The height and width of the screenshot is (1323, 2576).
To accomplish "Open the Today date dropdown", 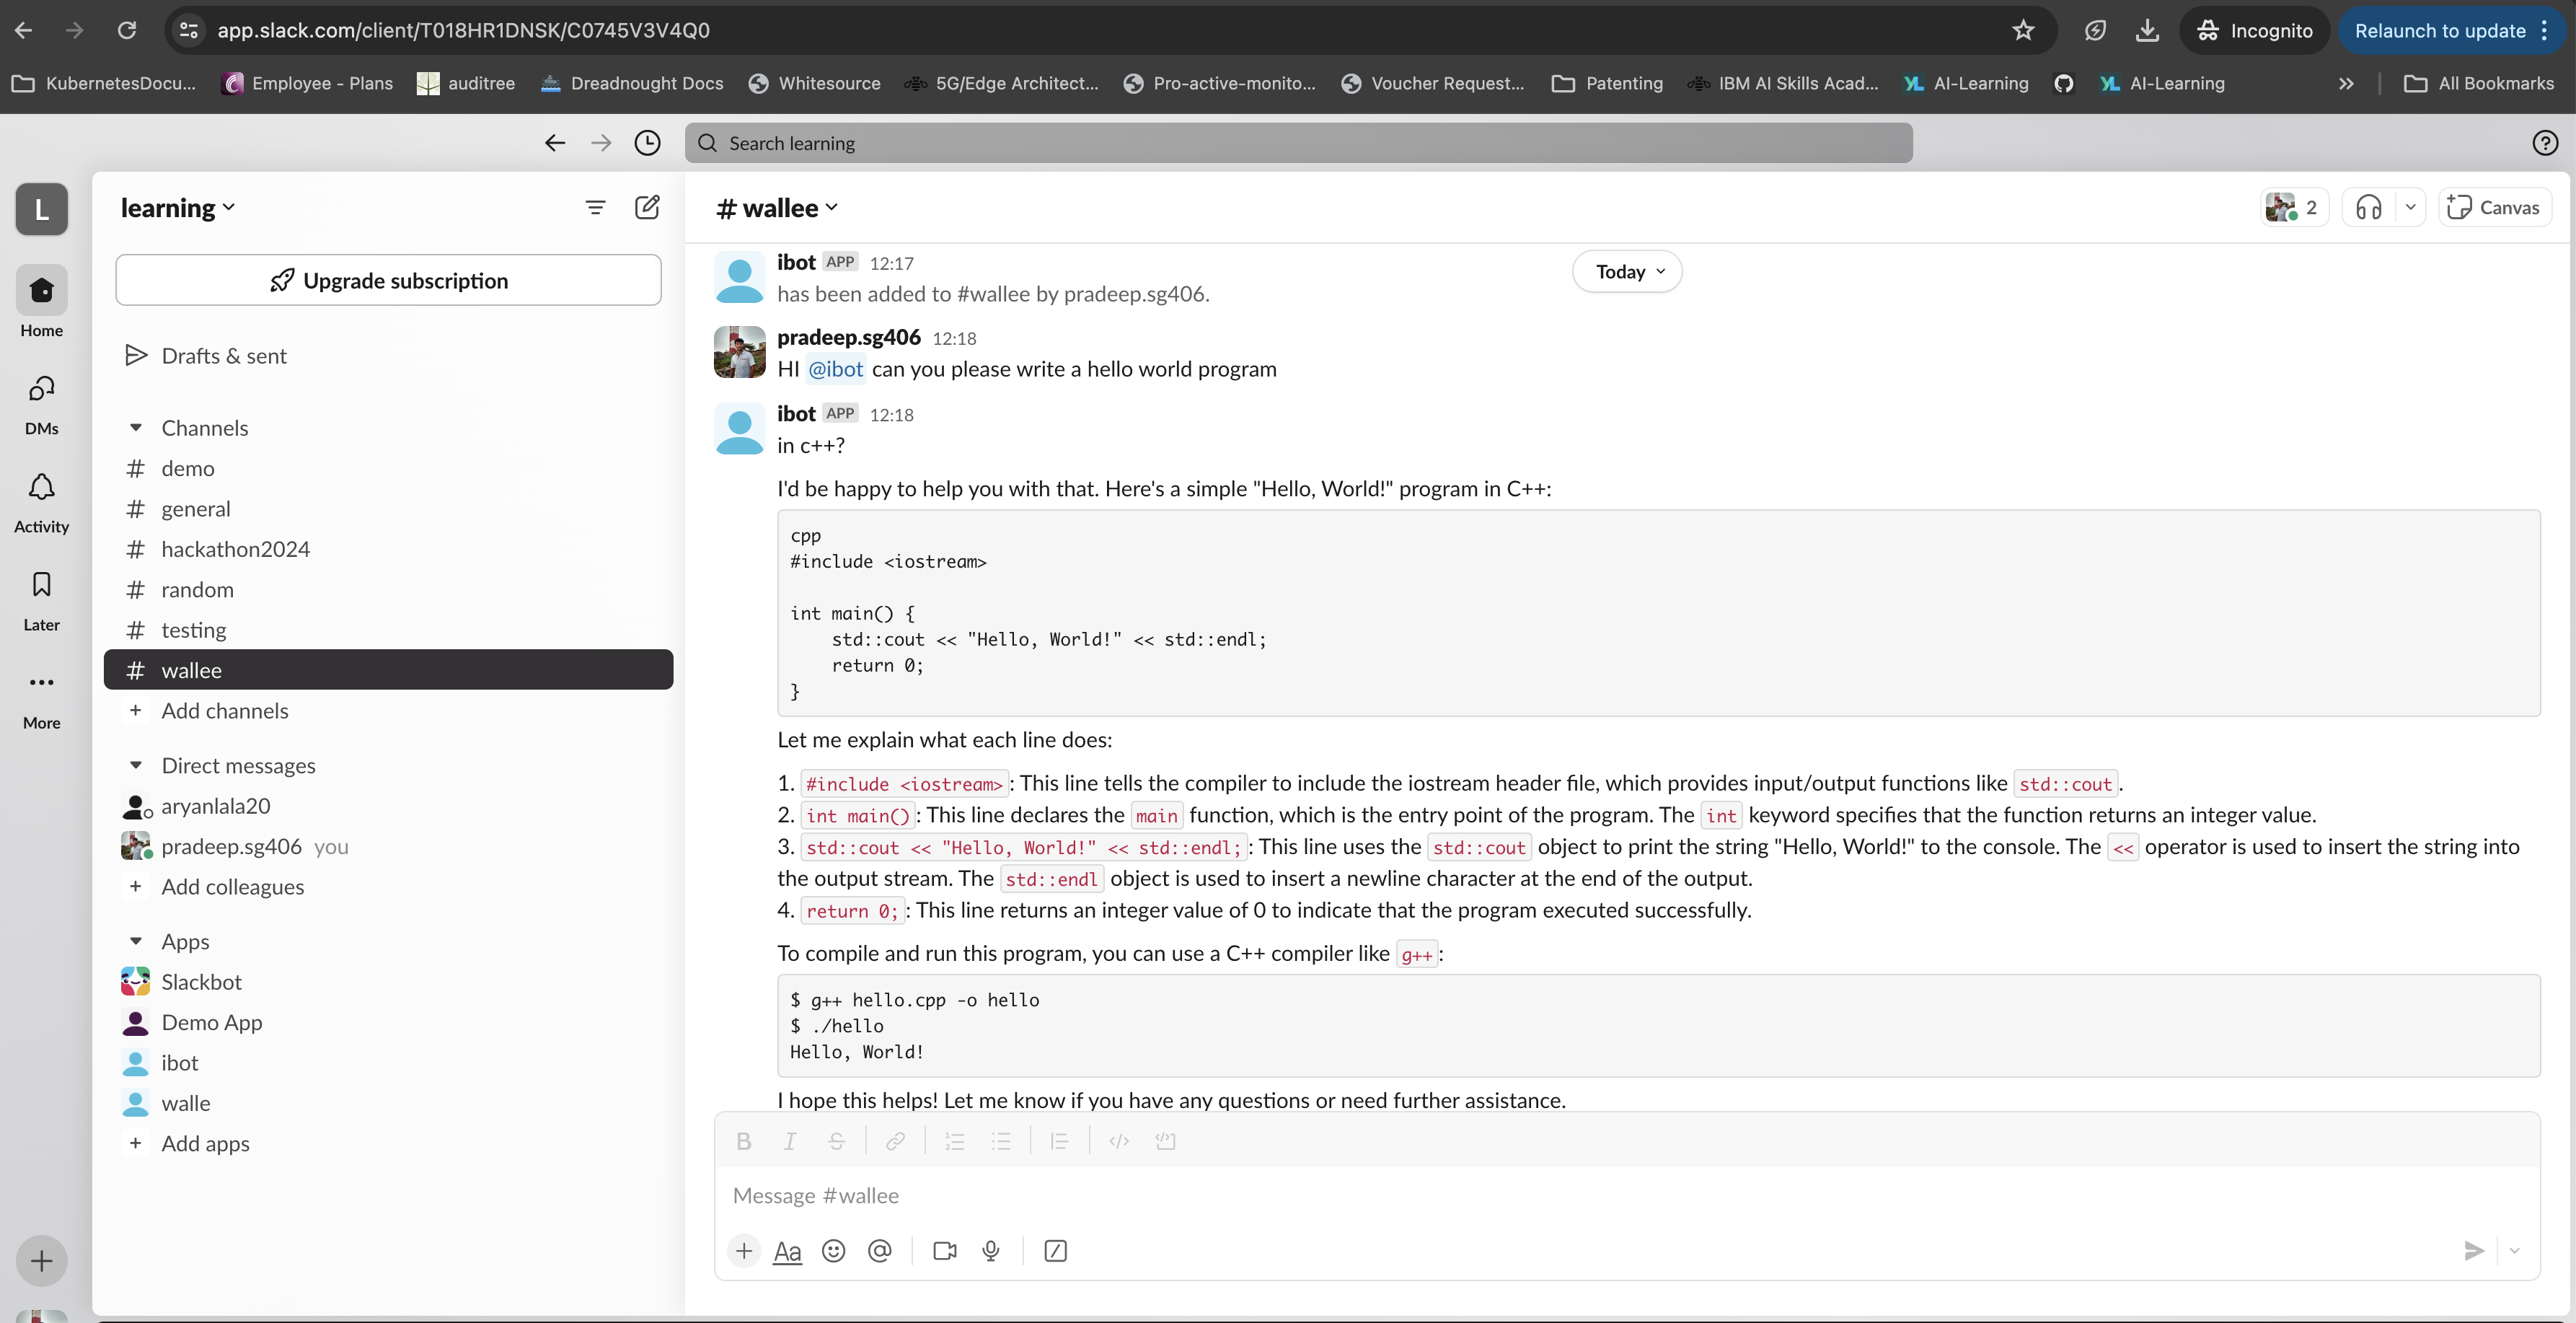I will [1627, 272].
